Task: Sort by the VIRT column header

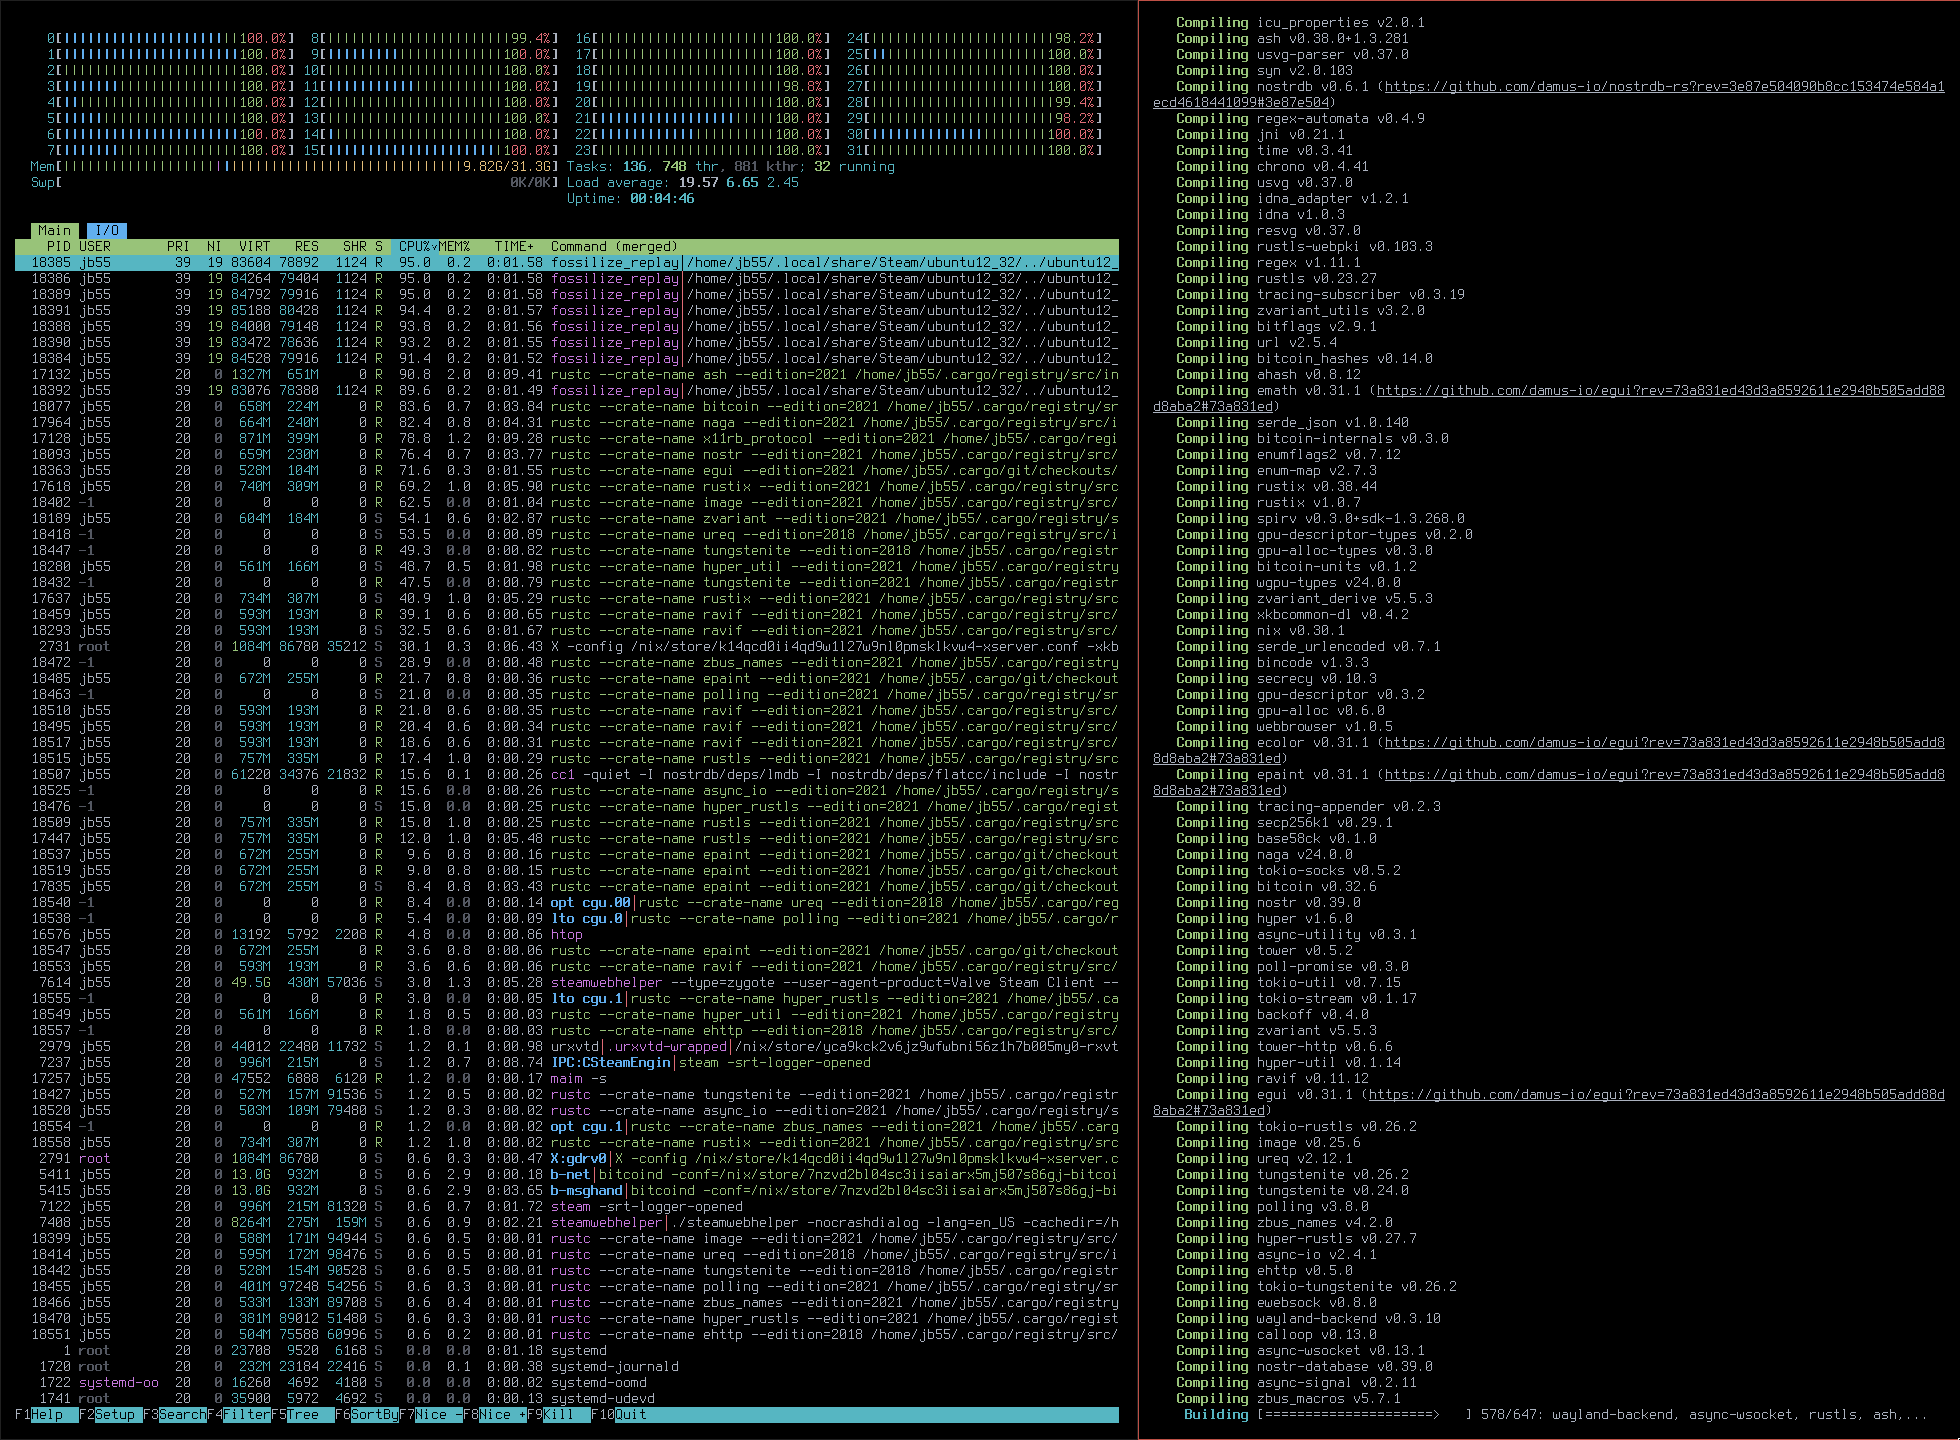Action: [254, 246]
